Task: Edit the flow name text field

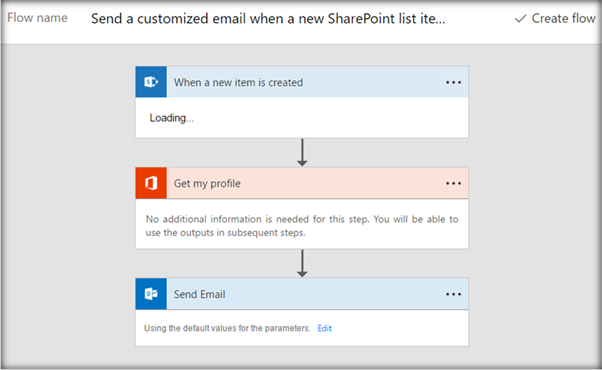Action: [x=268, y=18]
